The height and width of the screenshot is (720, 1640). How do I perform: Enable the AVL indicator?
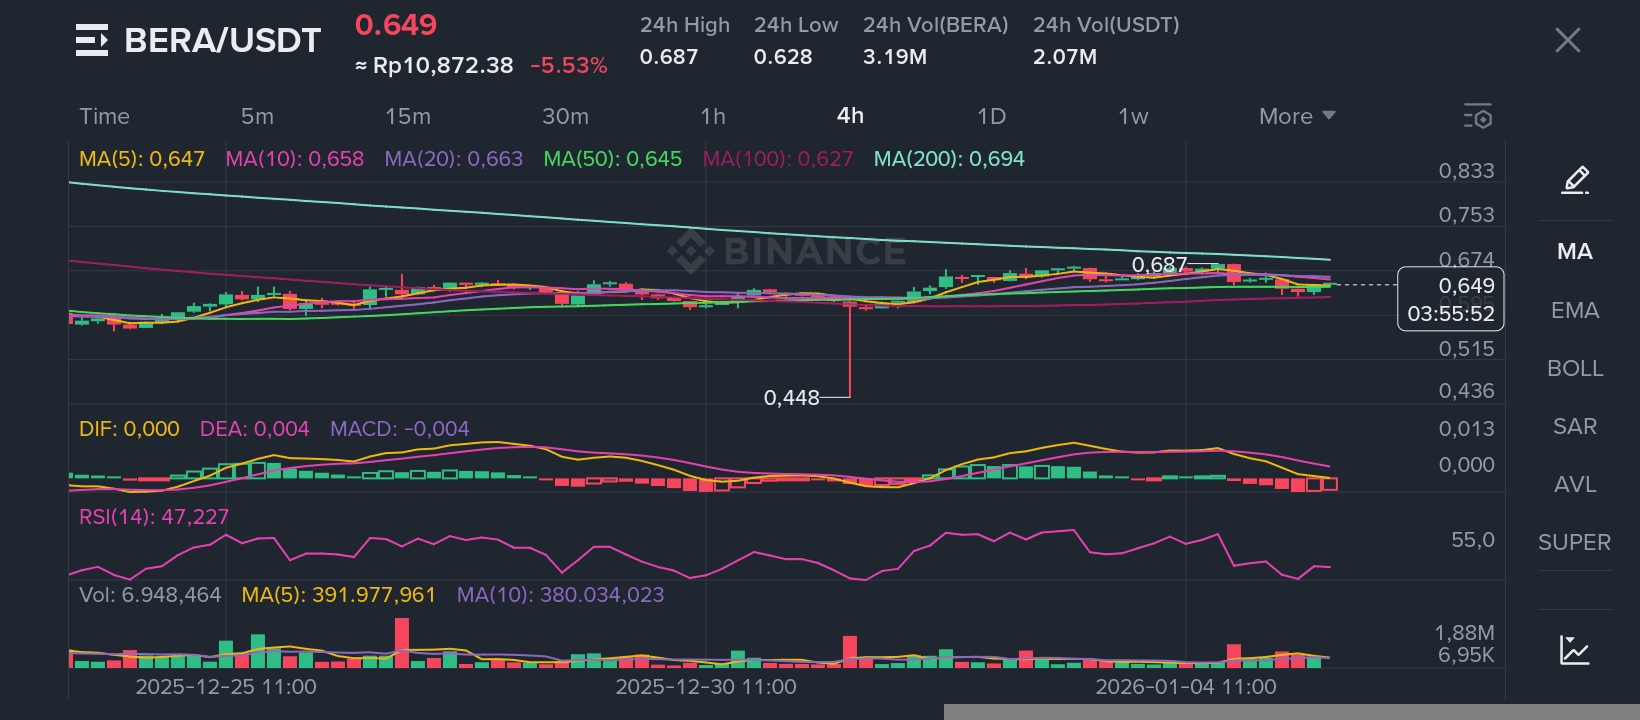1575,484
